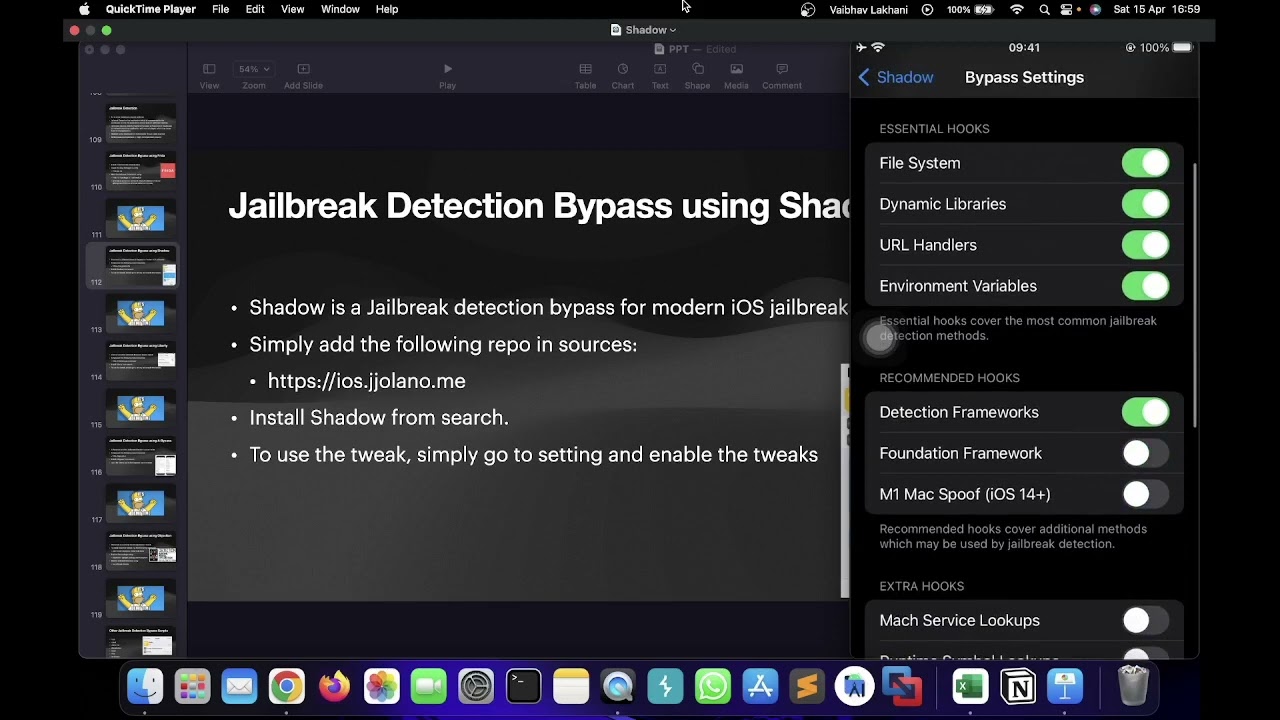This screenshot has width=1280, height=720.
Task: Open Notes from the Dock
Action: [571, 687]
